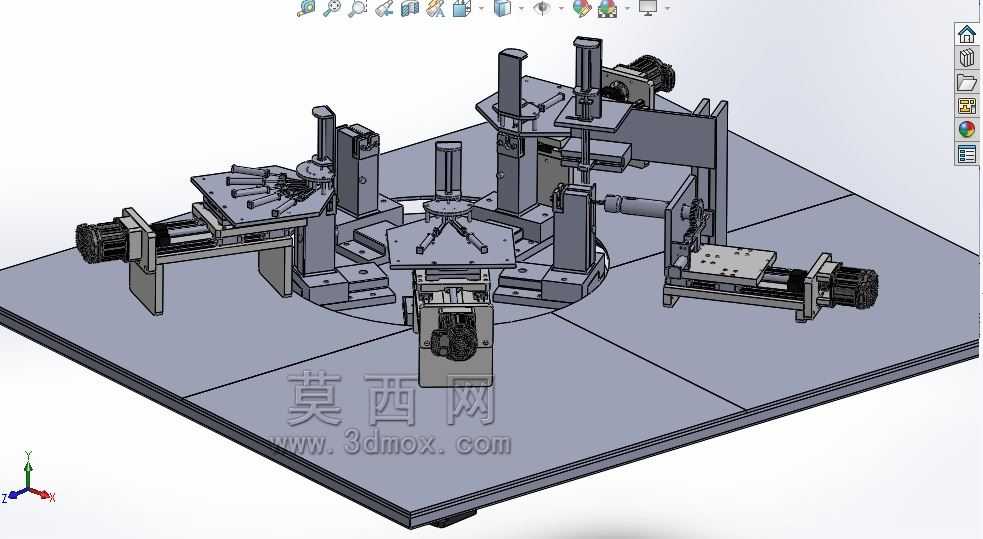Toggle the Hide/Show Items eye icon
This screenshot has width=983, height=539.
coord(542,8)
